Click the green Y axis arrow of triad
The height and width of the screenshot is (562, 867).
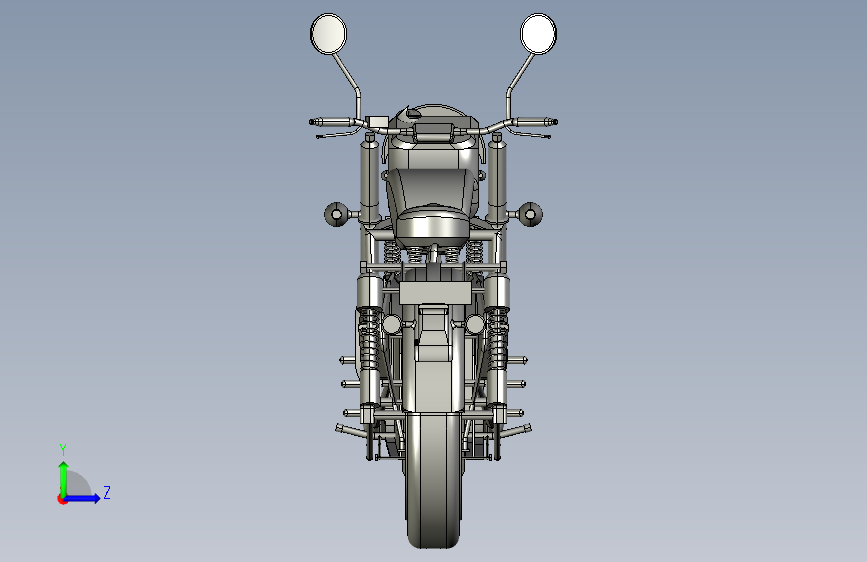[64, 478]
